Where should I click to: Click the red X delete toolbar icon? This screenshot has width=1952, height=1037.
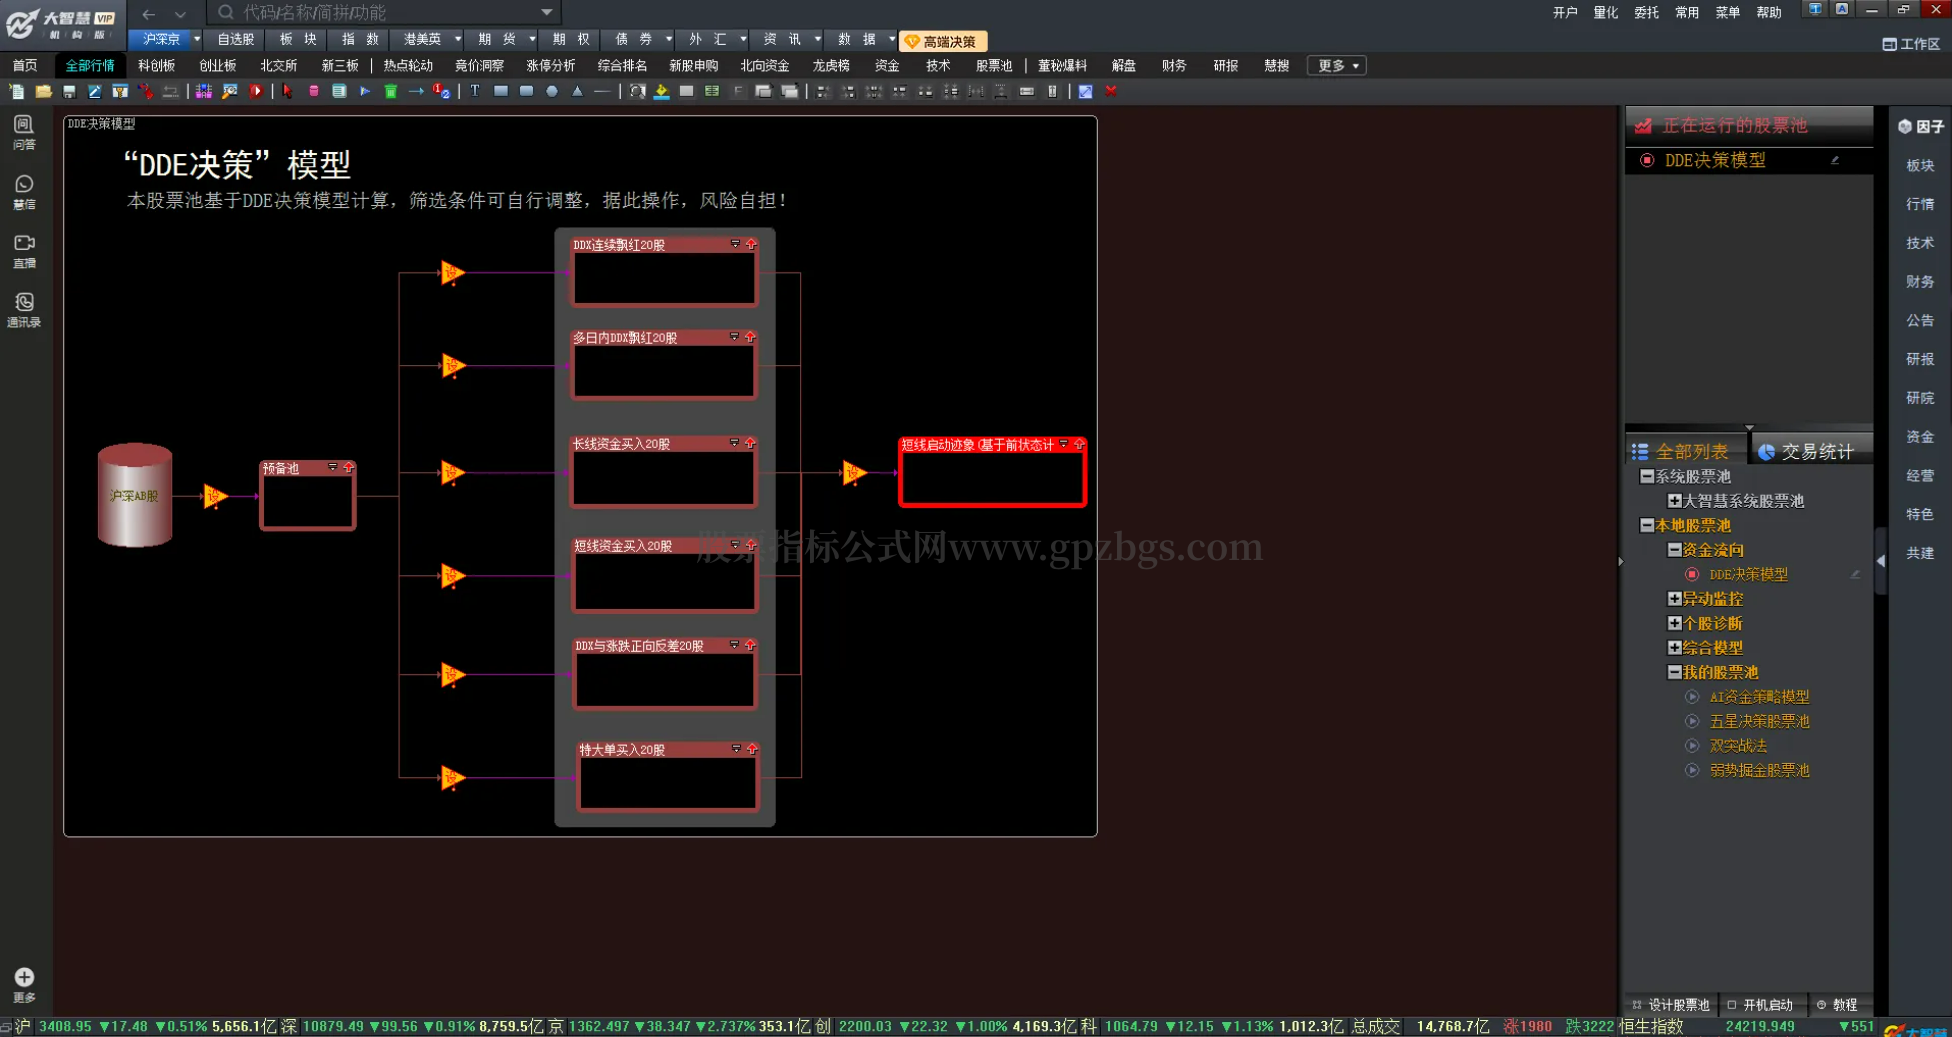[x=1111, y=91]
